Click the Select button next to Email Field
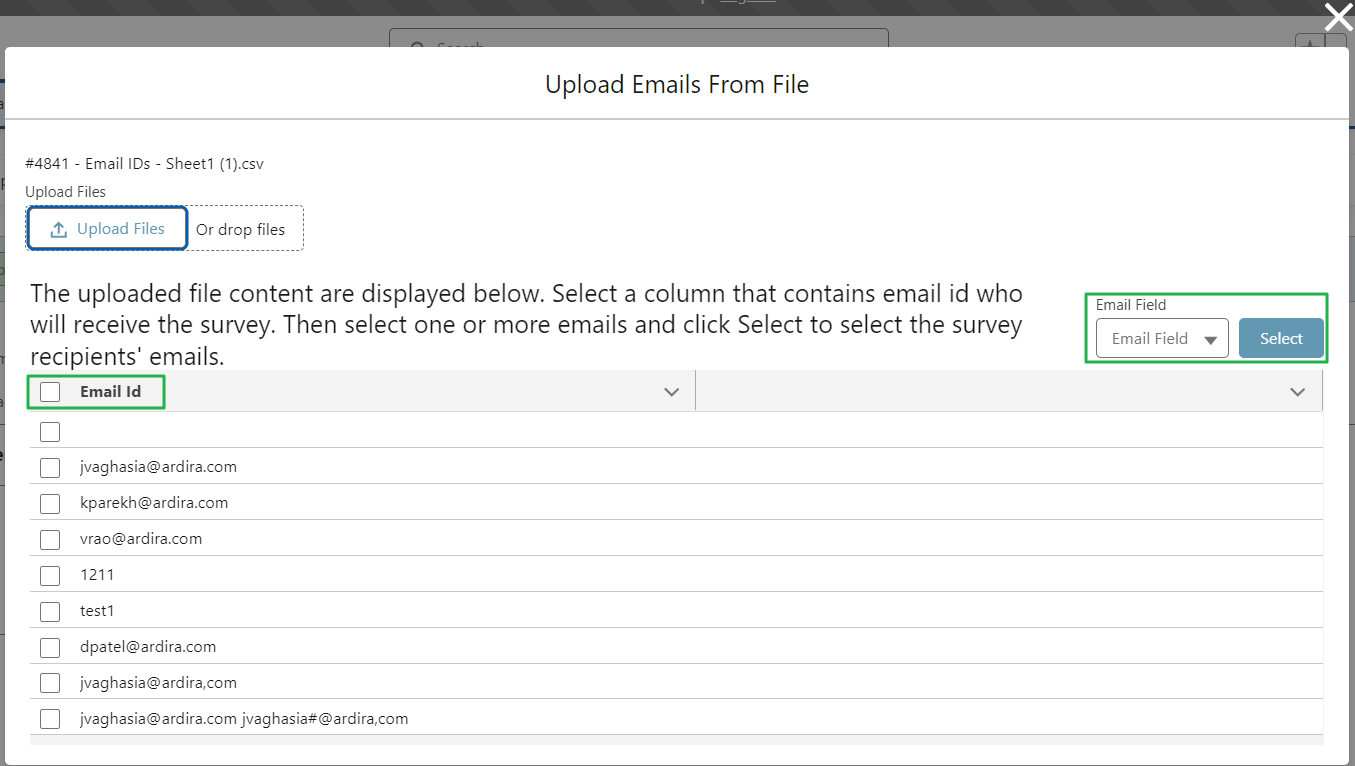The image size is (1355, 766). click(x=1281, y=338)
